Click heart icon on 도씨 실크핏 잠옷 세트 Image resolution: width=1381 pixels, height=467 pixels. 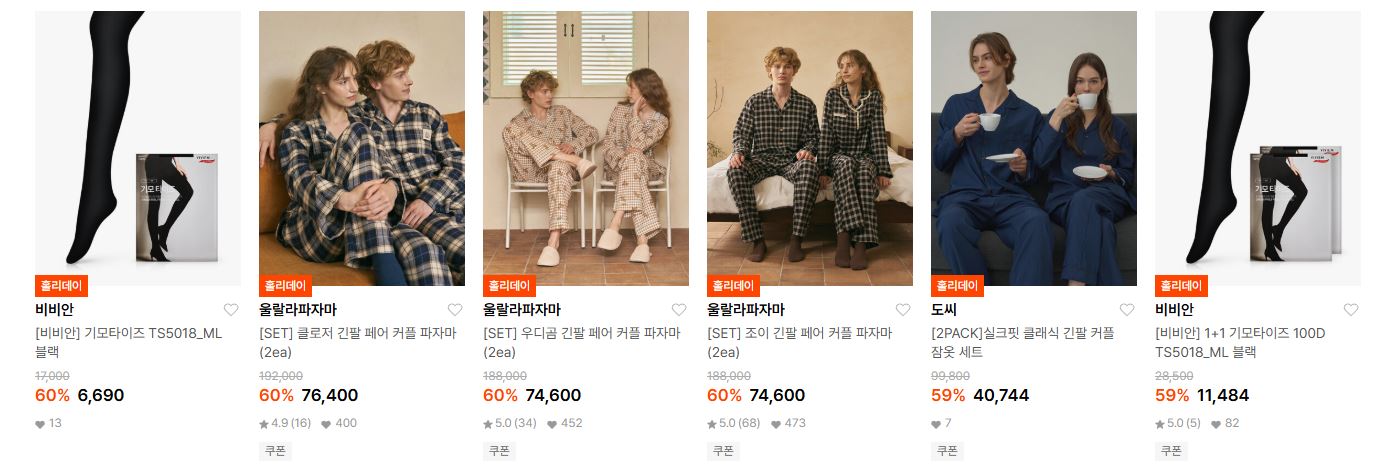(x=1127, y=310)
